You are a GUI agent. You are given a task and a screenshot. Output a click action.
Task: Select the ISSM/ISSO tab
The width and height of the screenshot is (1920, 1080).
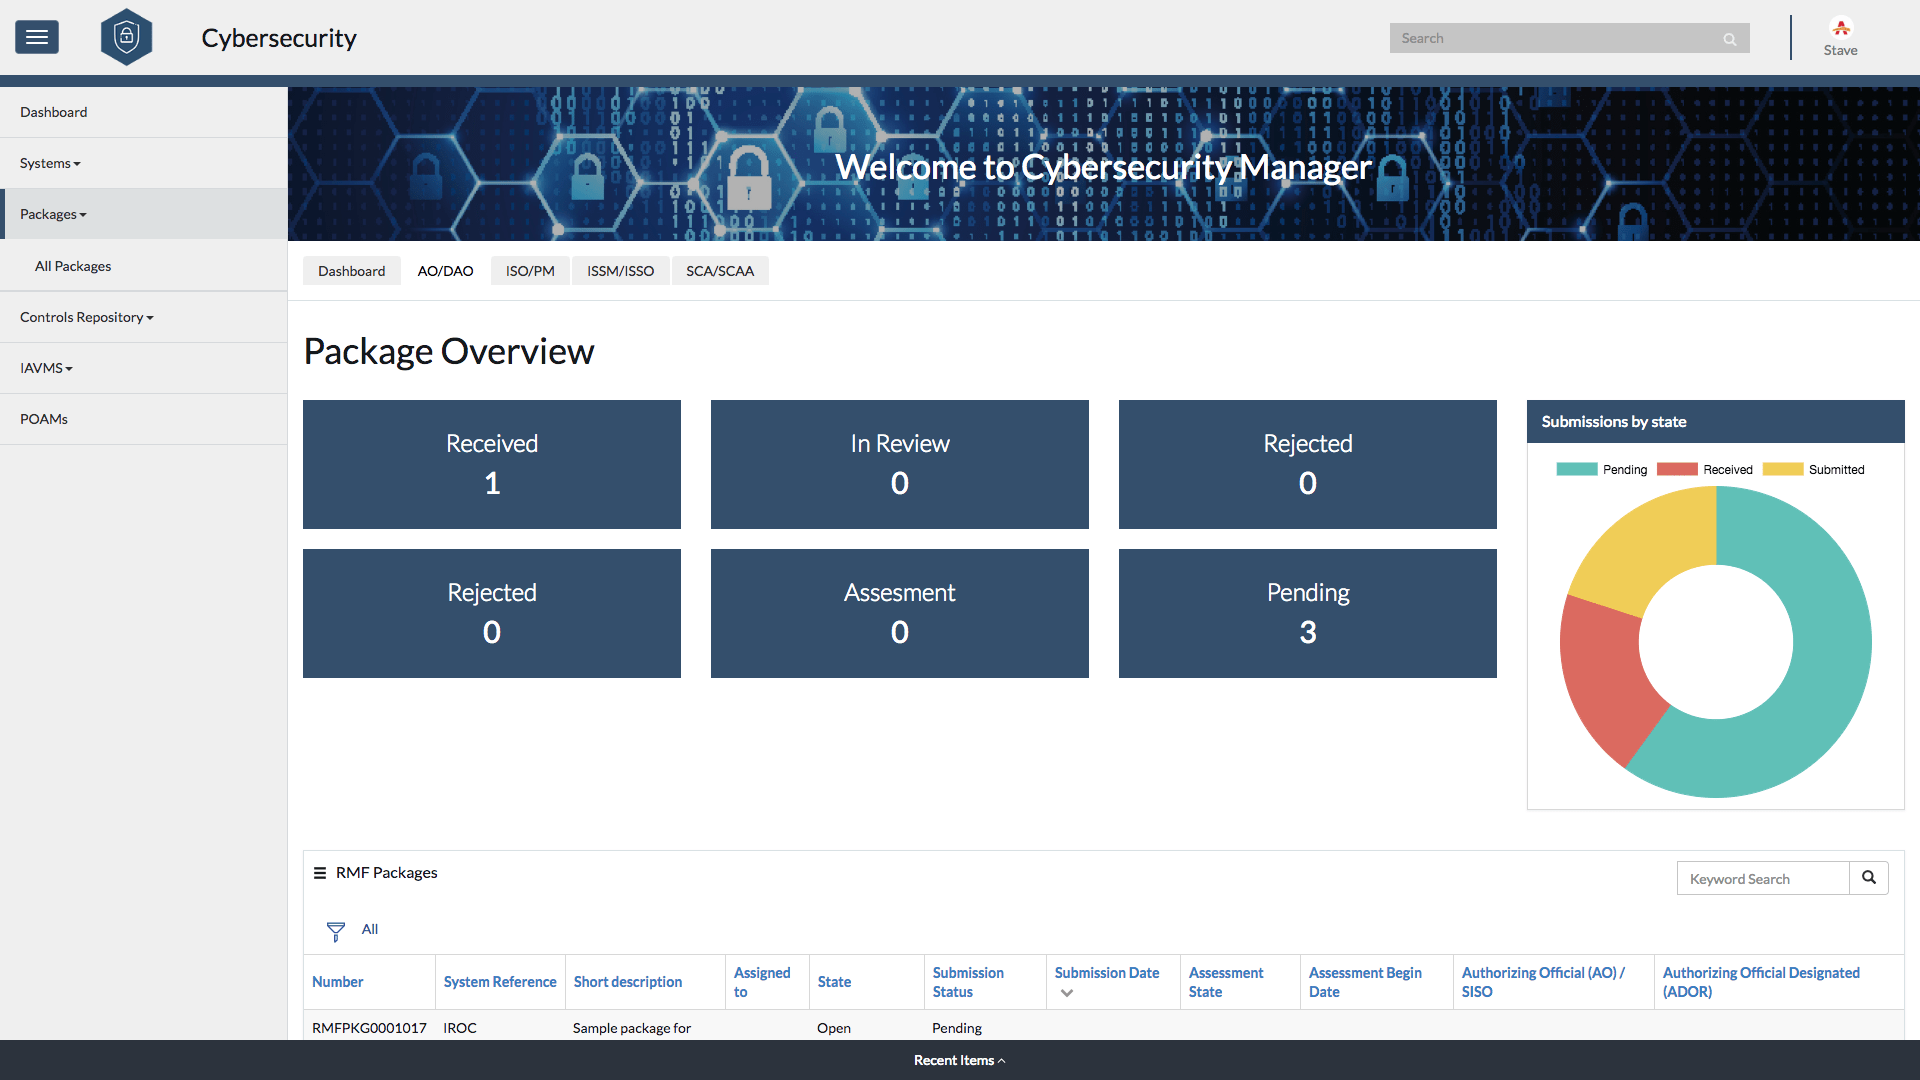coord(618,270)
